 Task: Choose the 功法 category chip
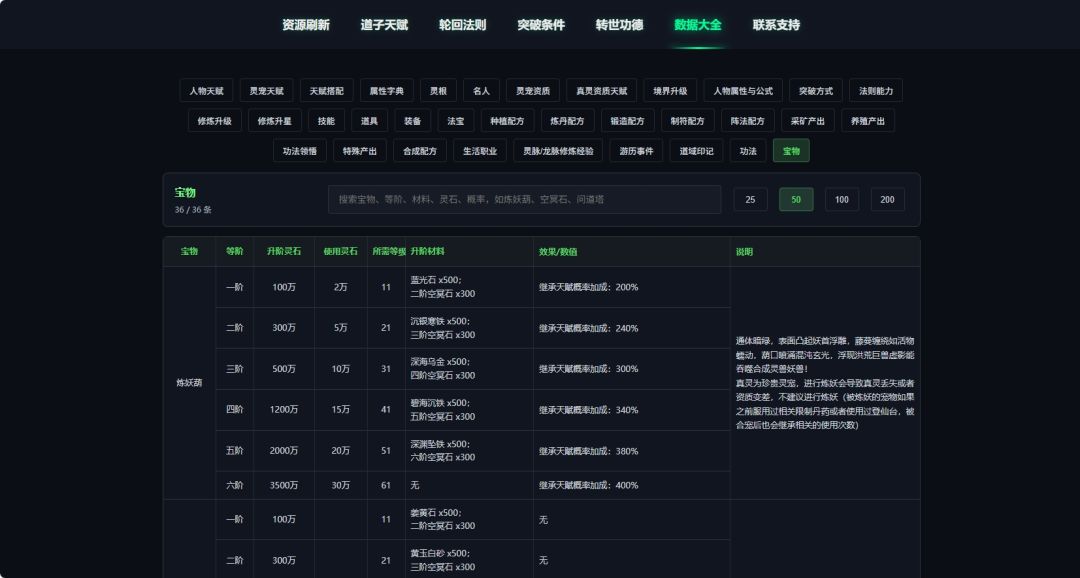[748, 151]
